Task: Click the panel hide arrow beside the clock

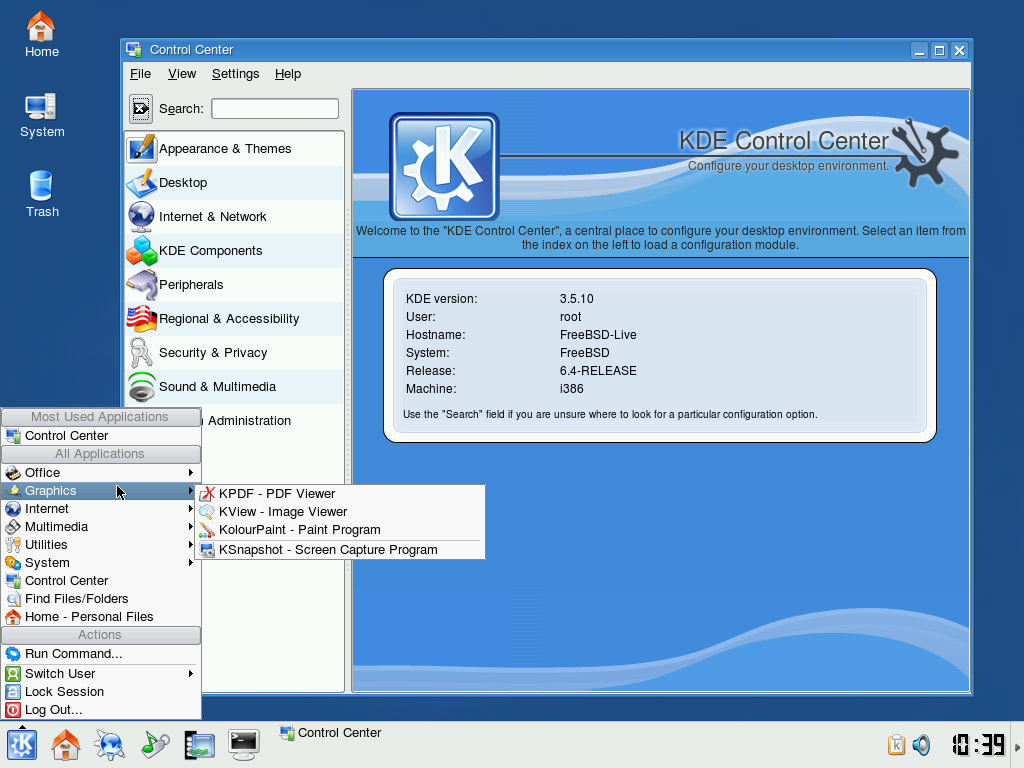Action: (1018, 745)
